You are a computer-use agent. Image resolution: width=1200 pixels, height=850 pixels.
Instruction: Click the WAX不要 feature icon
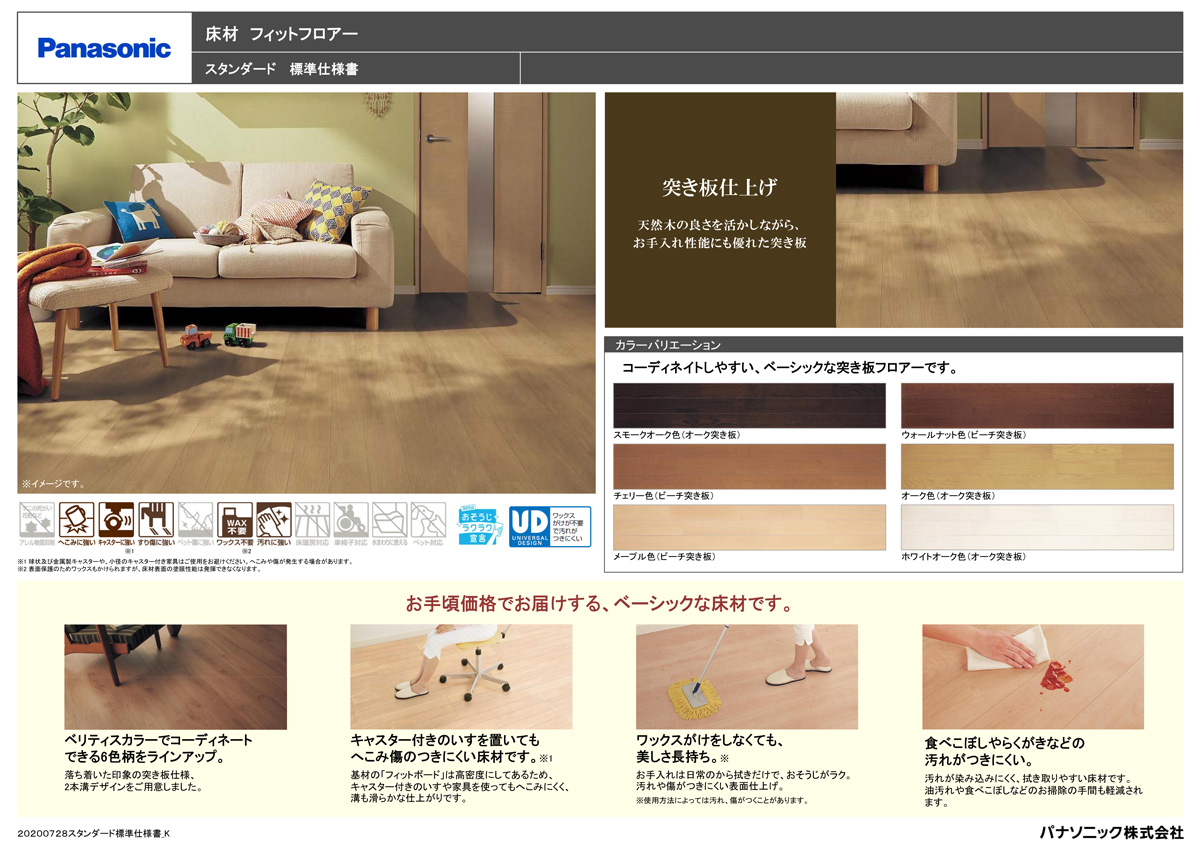pyautogui.click(x=234, y=520)
